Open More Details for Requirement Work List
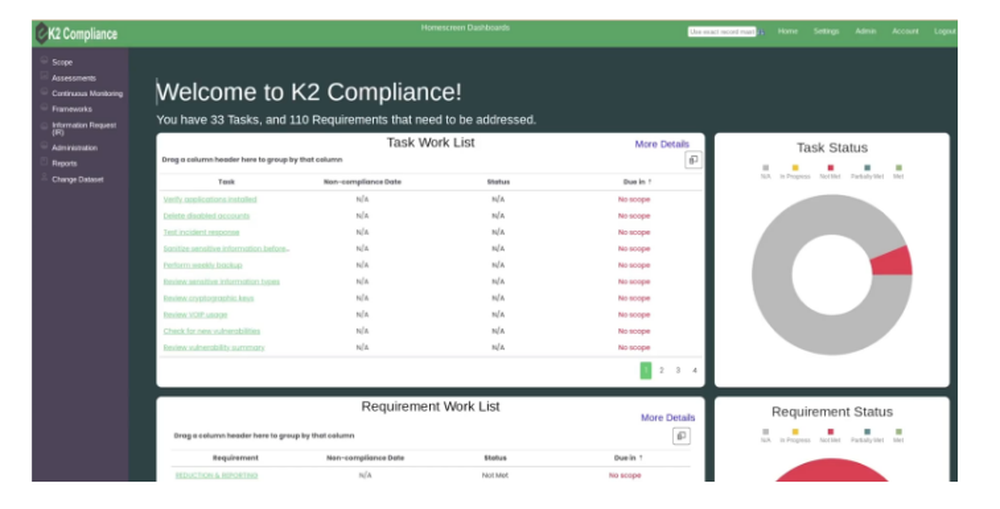 coord(668,418)
